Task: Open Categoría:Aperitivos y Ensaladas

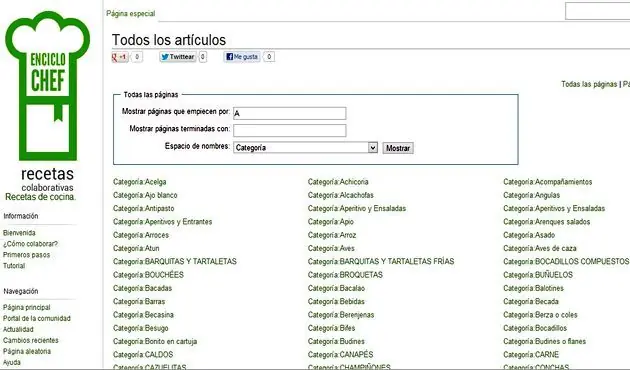Action: (554, 209)
